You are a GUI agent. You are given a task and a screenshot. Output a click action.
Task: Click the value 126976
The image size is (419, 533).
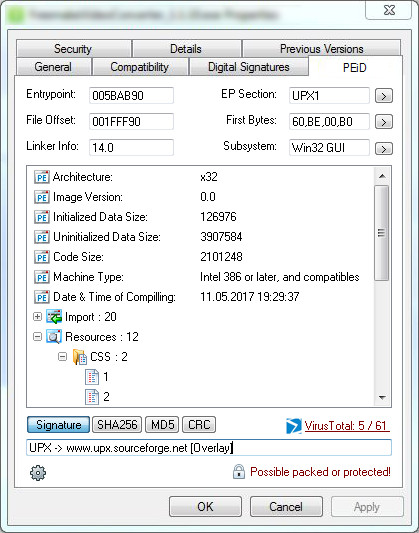pyautogui.click(x=218, y=217)
